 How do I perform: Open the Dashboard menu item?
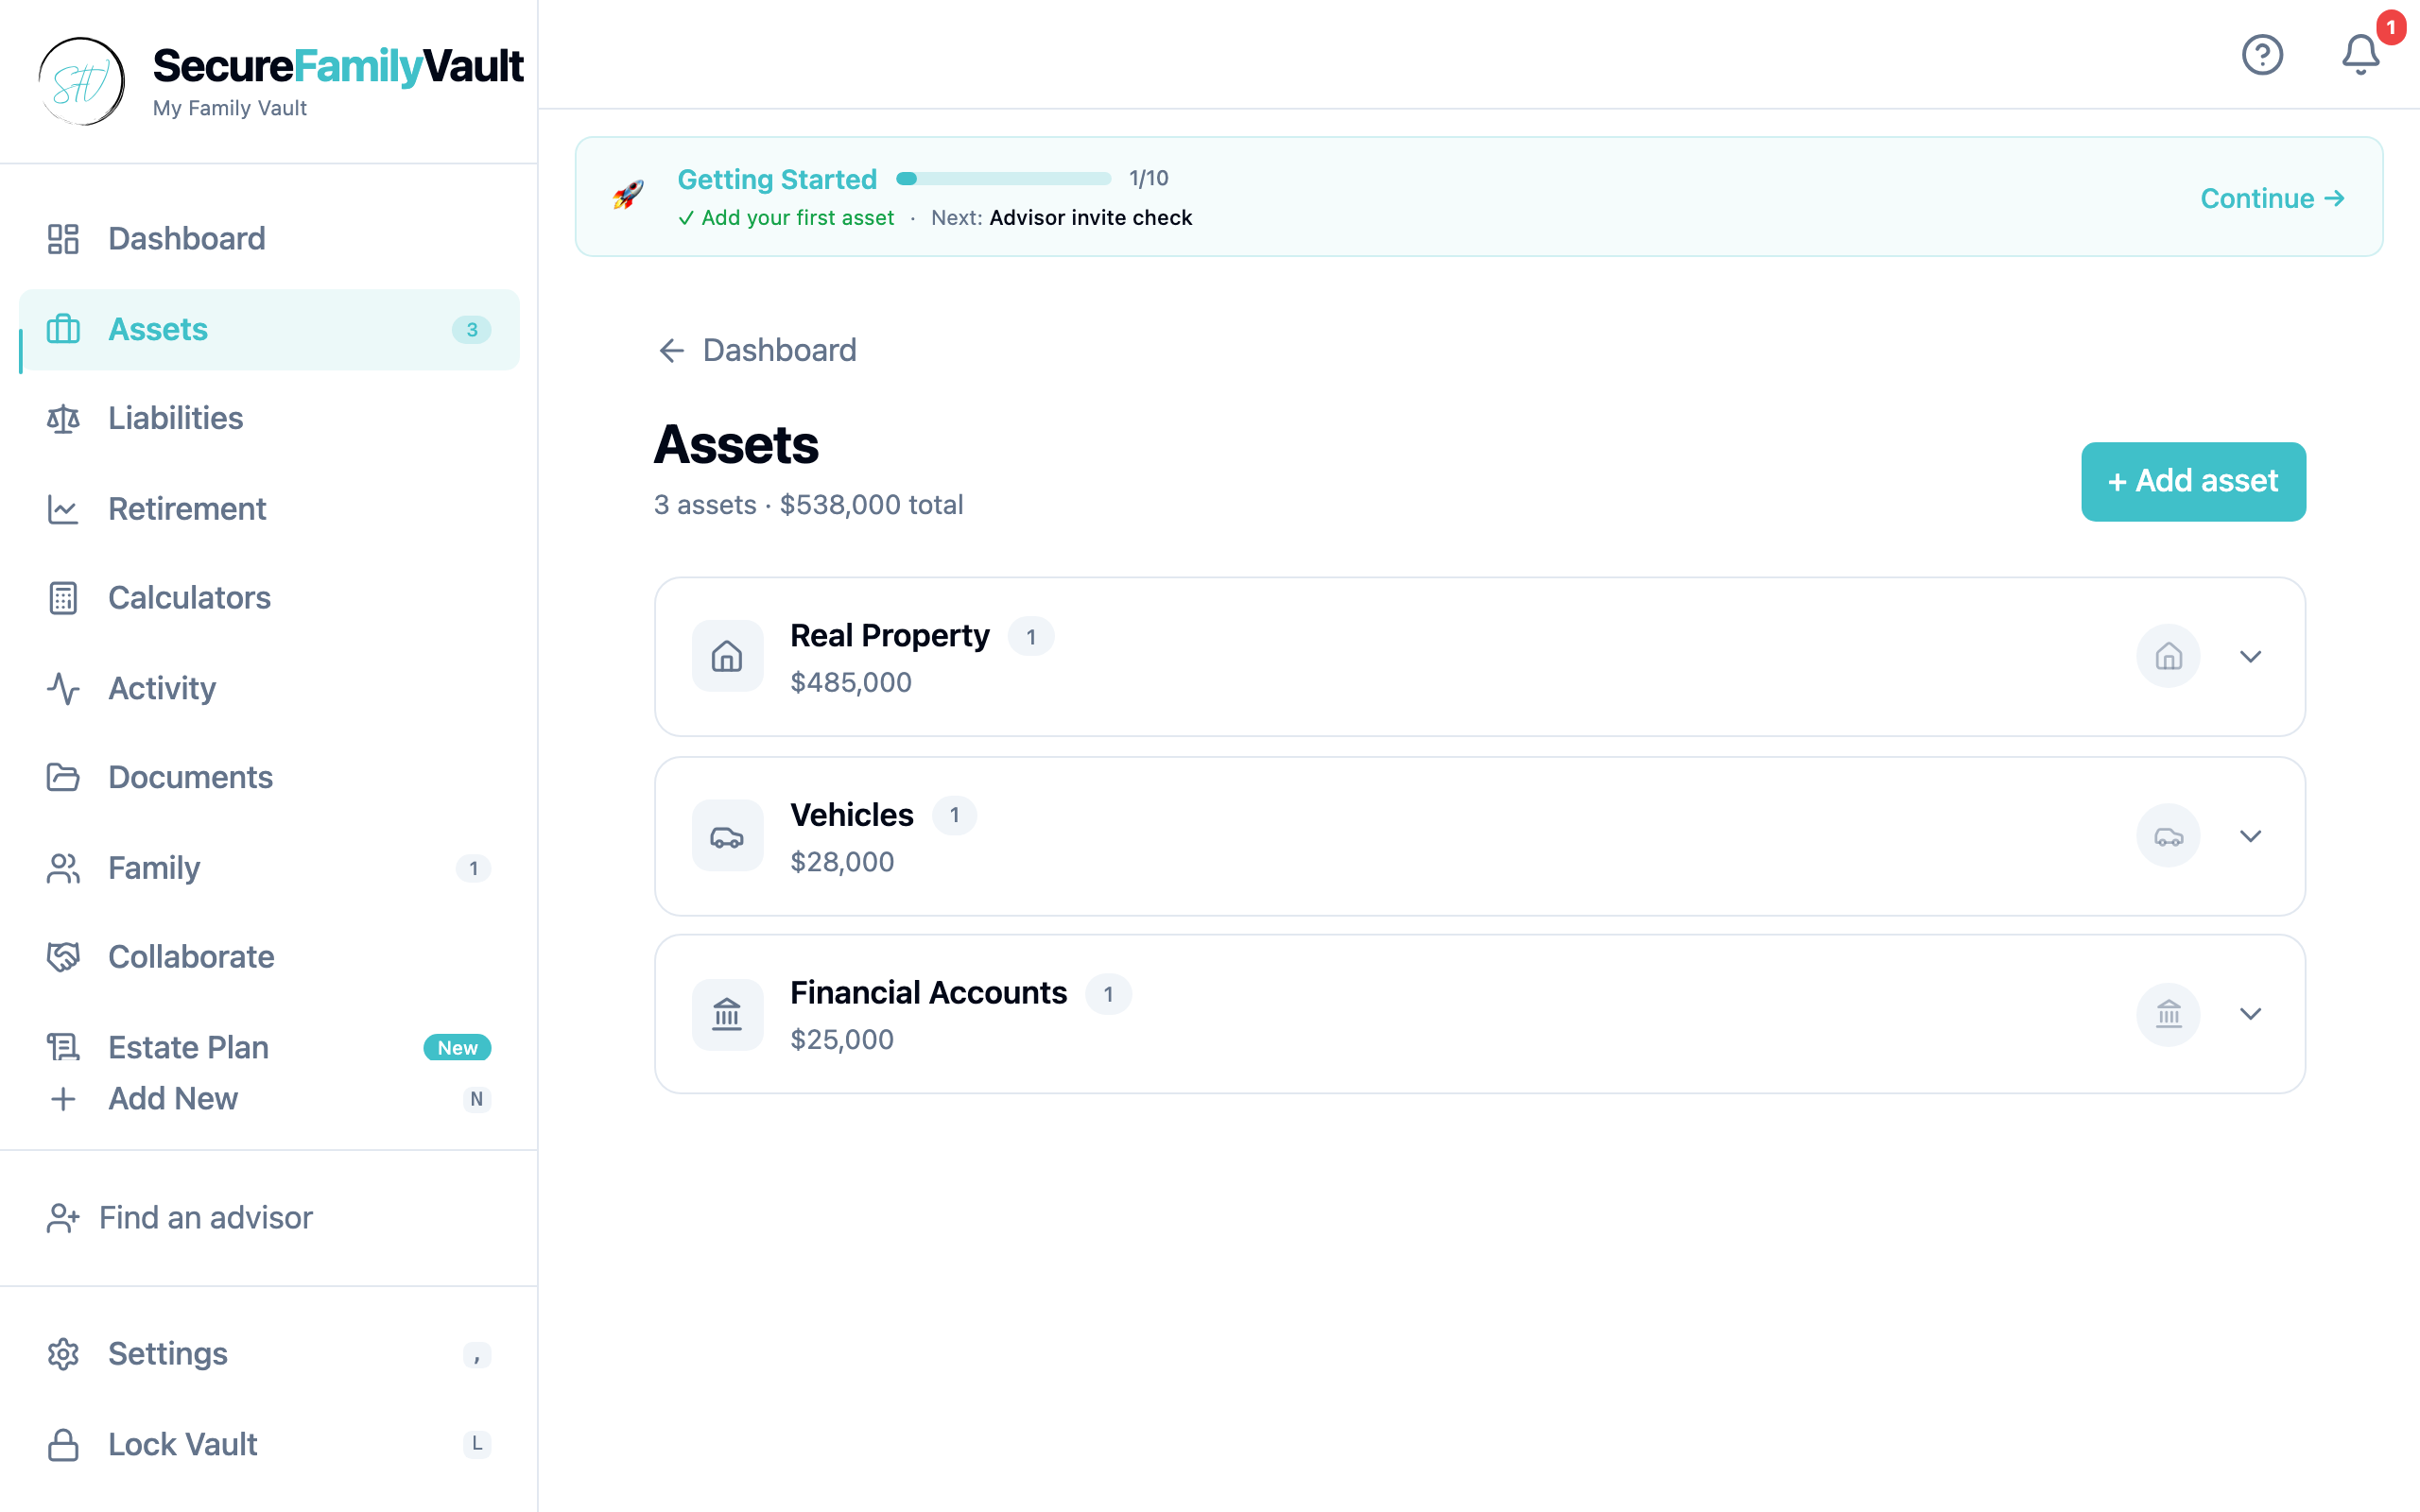pos(269,239)
